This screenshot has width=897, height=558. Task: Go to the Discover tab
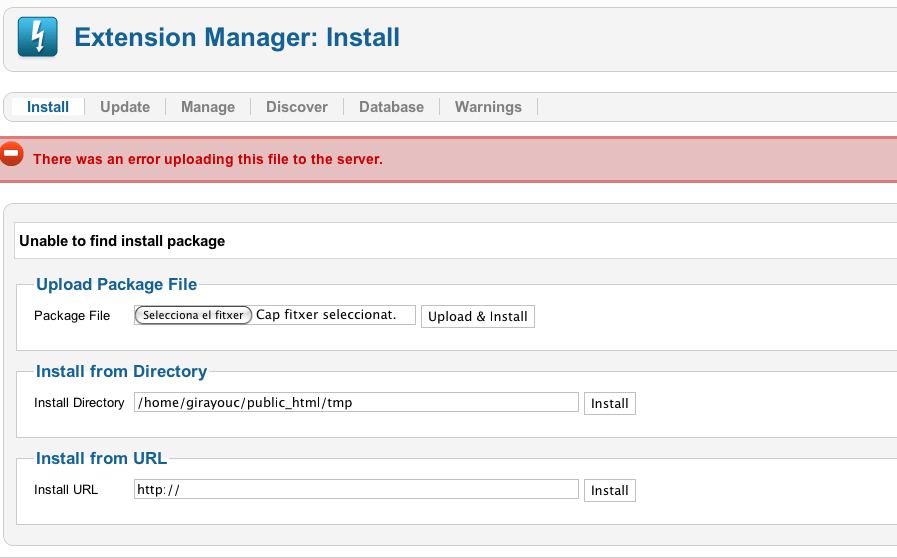coord(297,107)
